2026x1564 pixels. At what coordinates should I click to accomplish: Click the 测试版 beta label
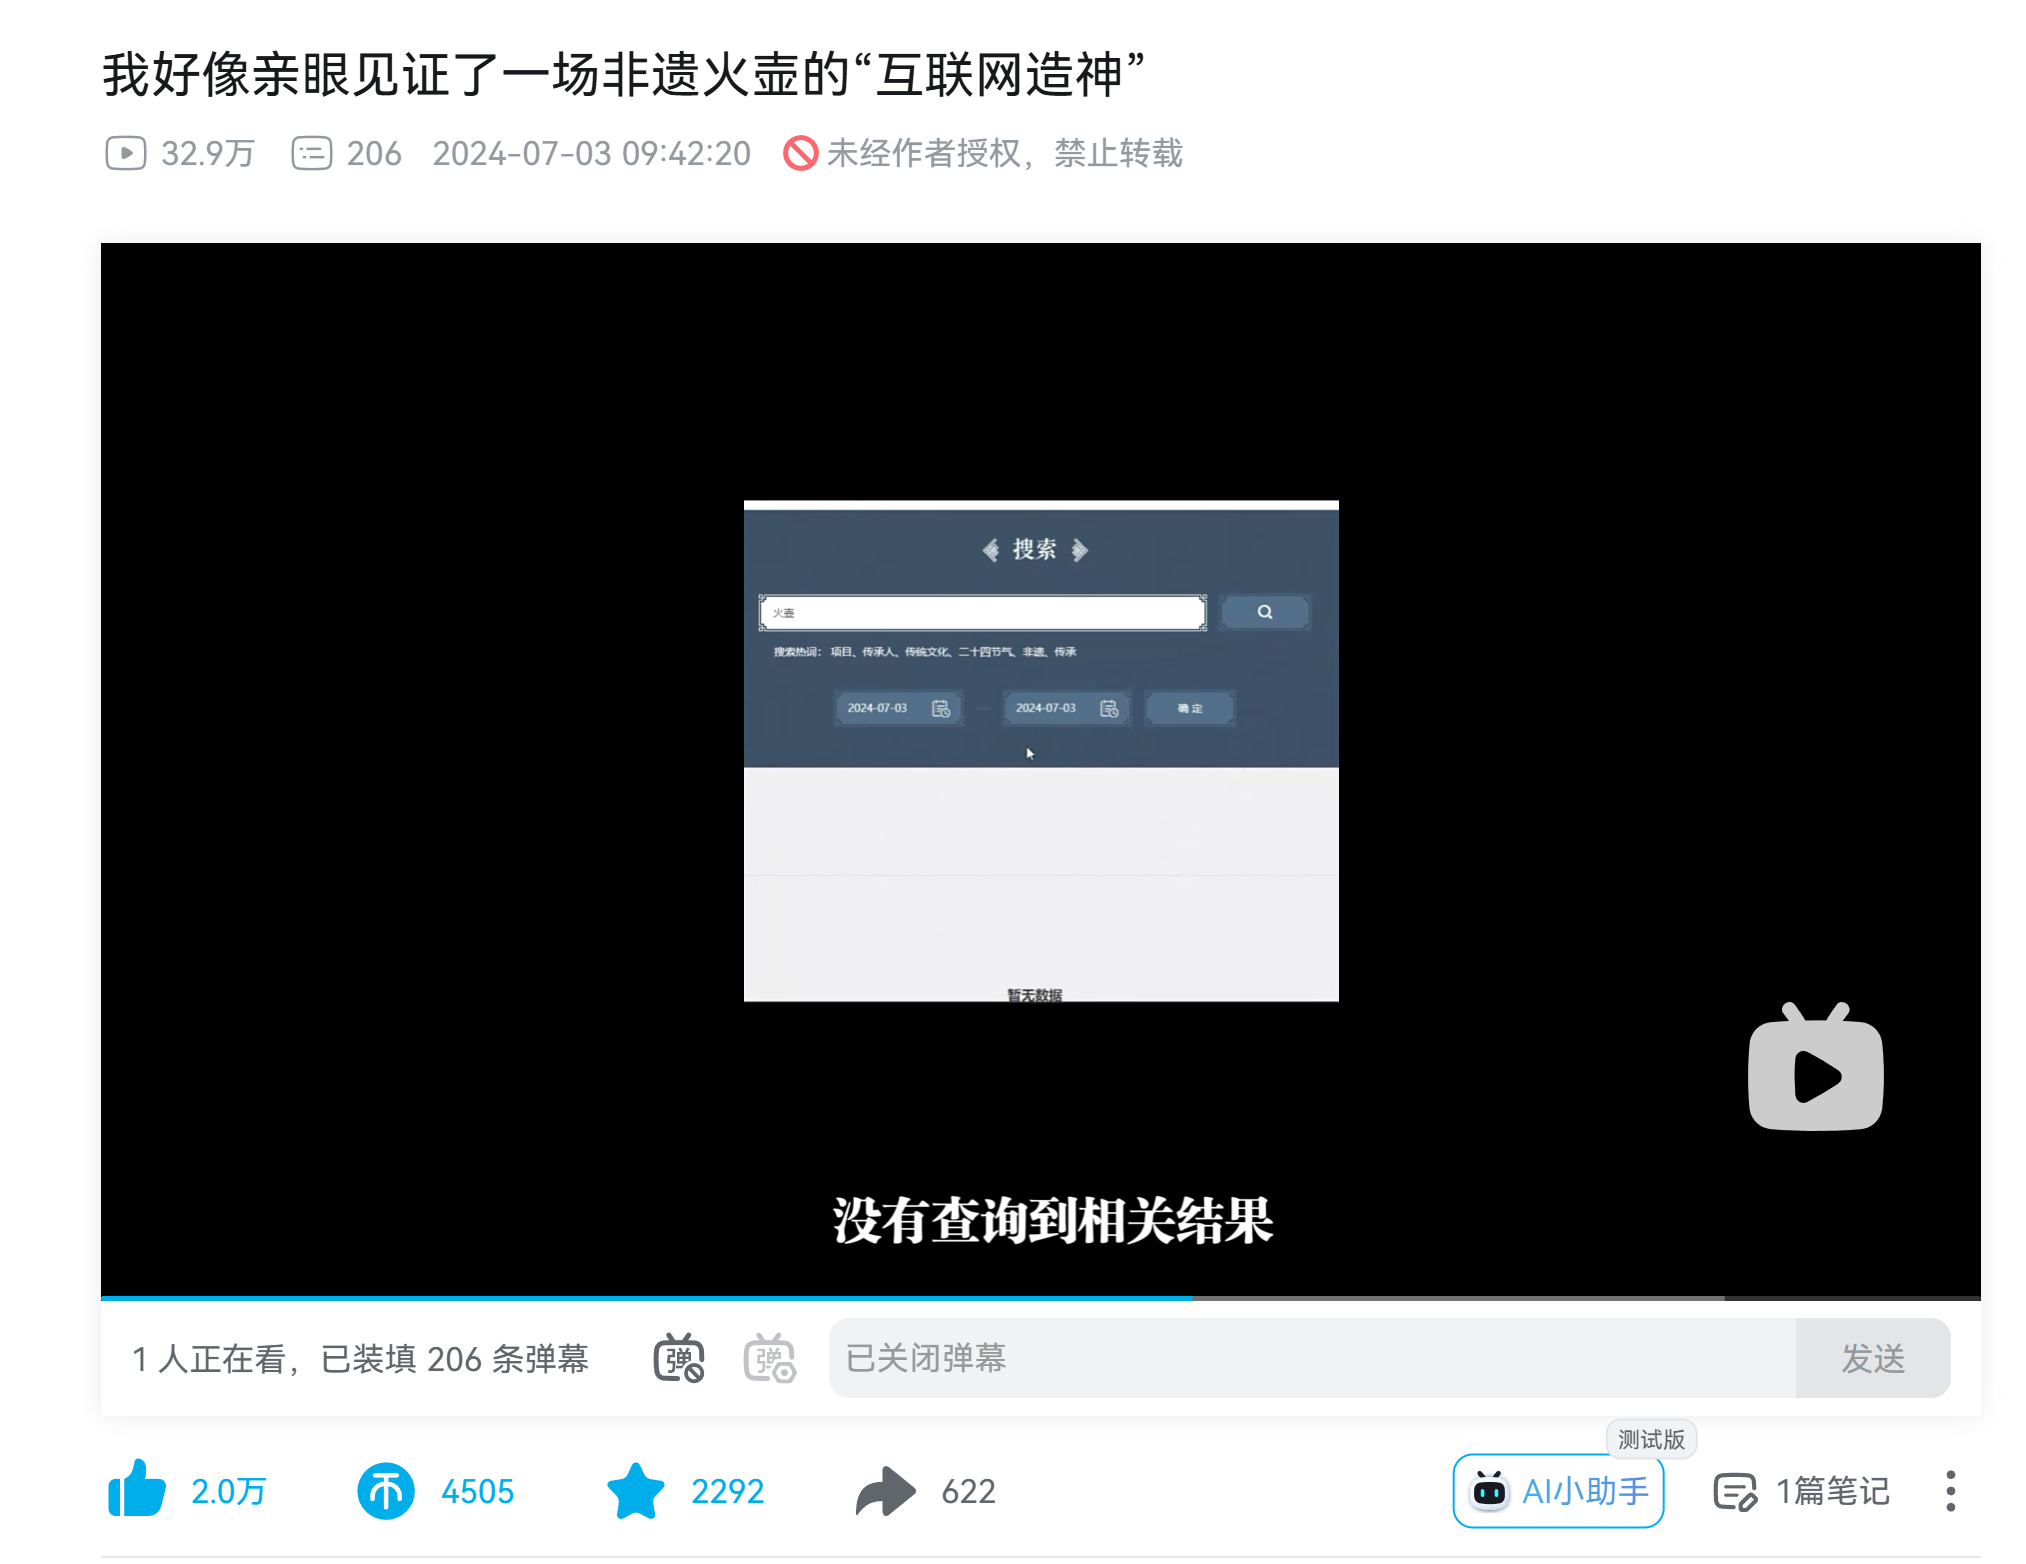1651,1439
